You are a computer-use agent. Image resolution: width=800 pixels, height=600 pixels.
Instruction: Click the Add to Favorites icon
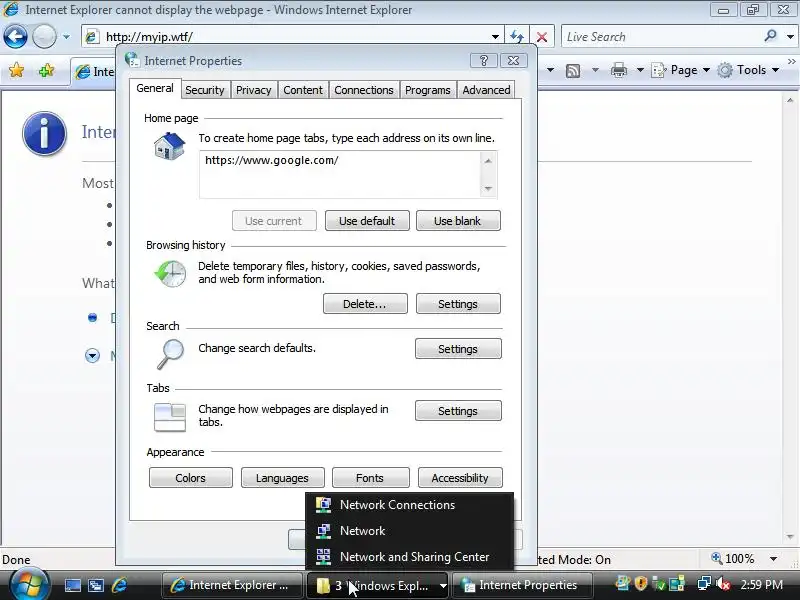pos(46,70)
